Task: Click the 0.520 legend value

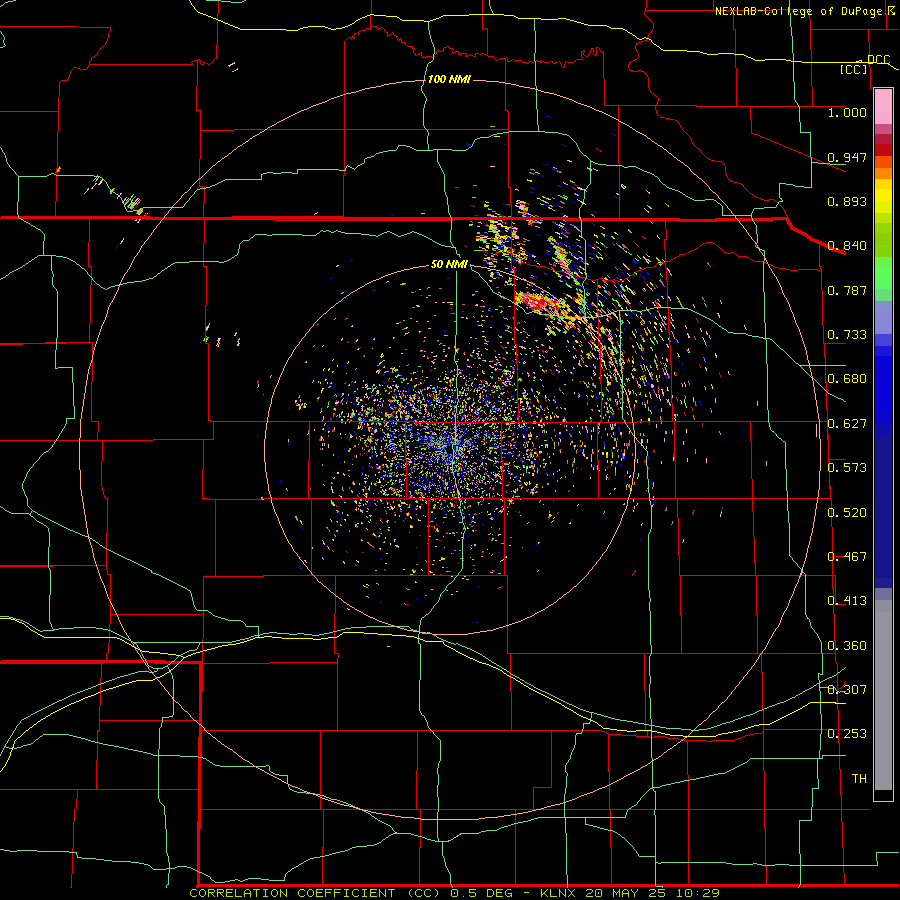Action: tap(847, 513)
